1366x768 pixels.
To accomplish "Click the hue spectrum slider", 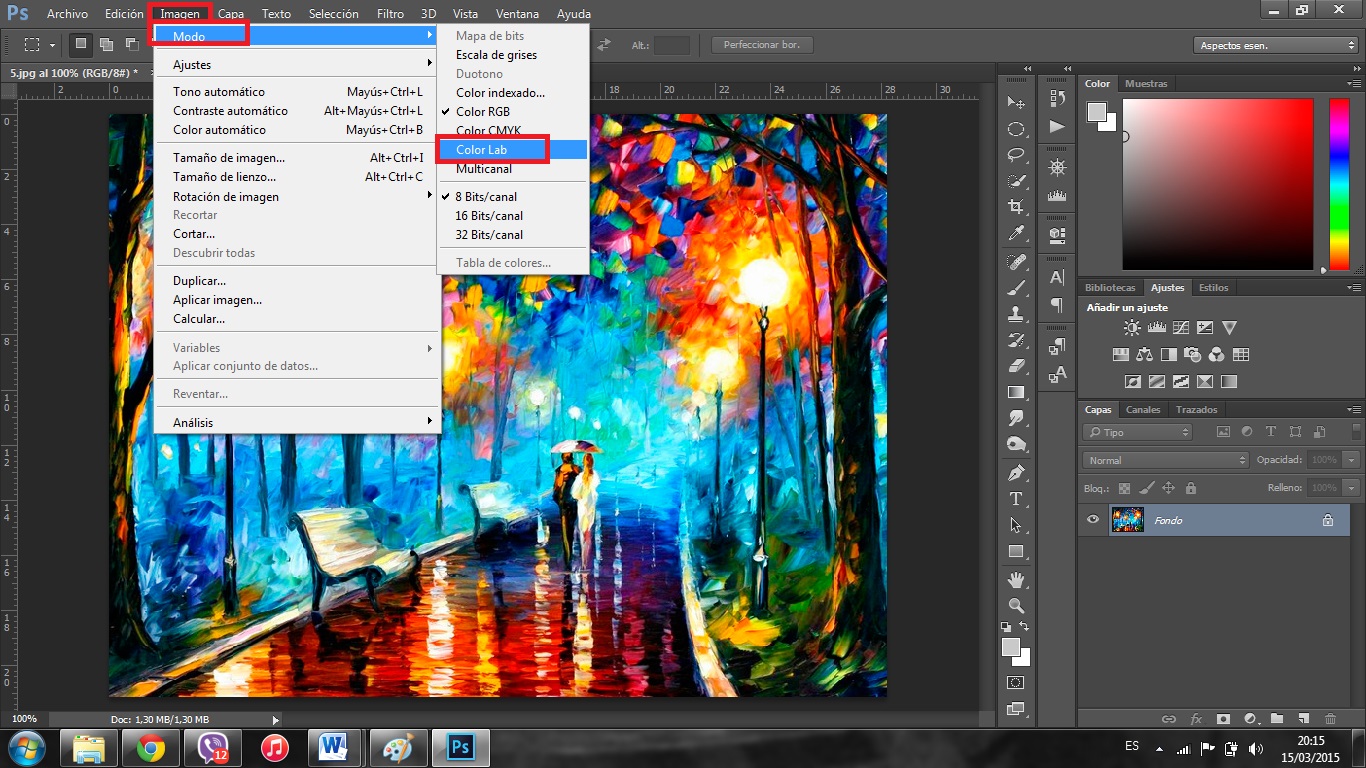I will tap(1339, 184).
